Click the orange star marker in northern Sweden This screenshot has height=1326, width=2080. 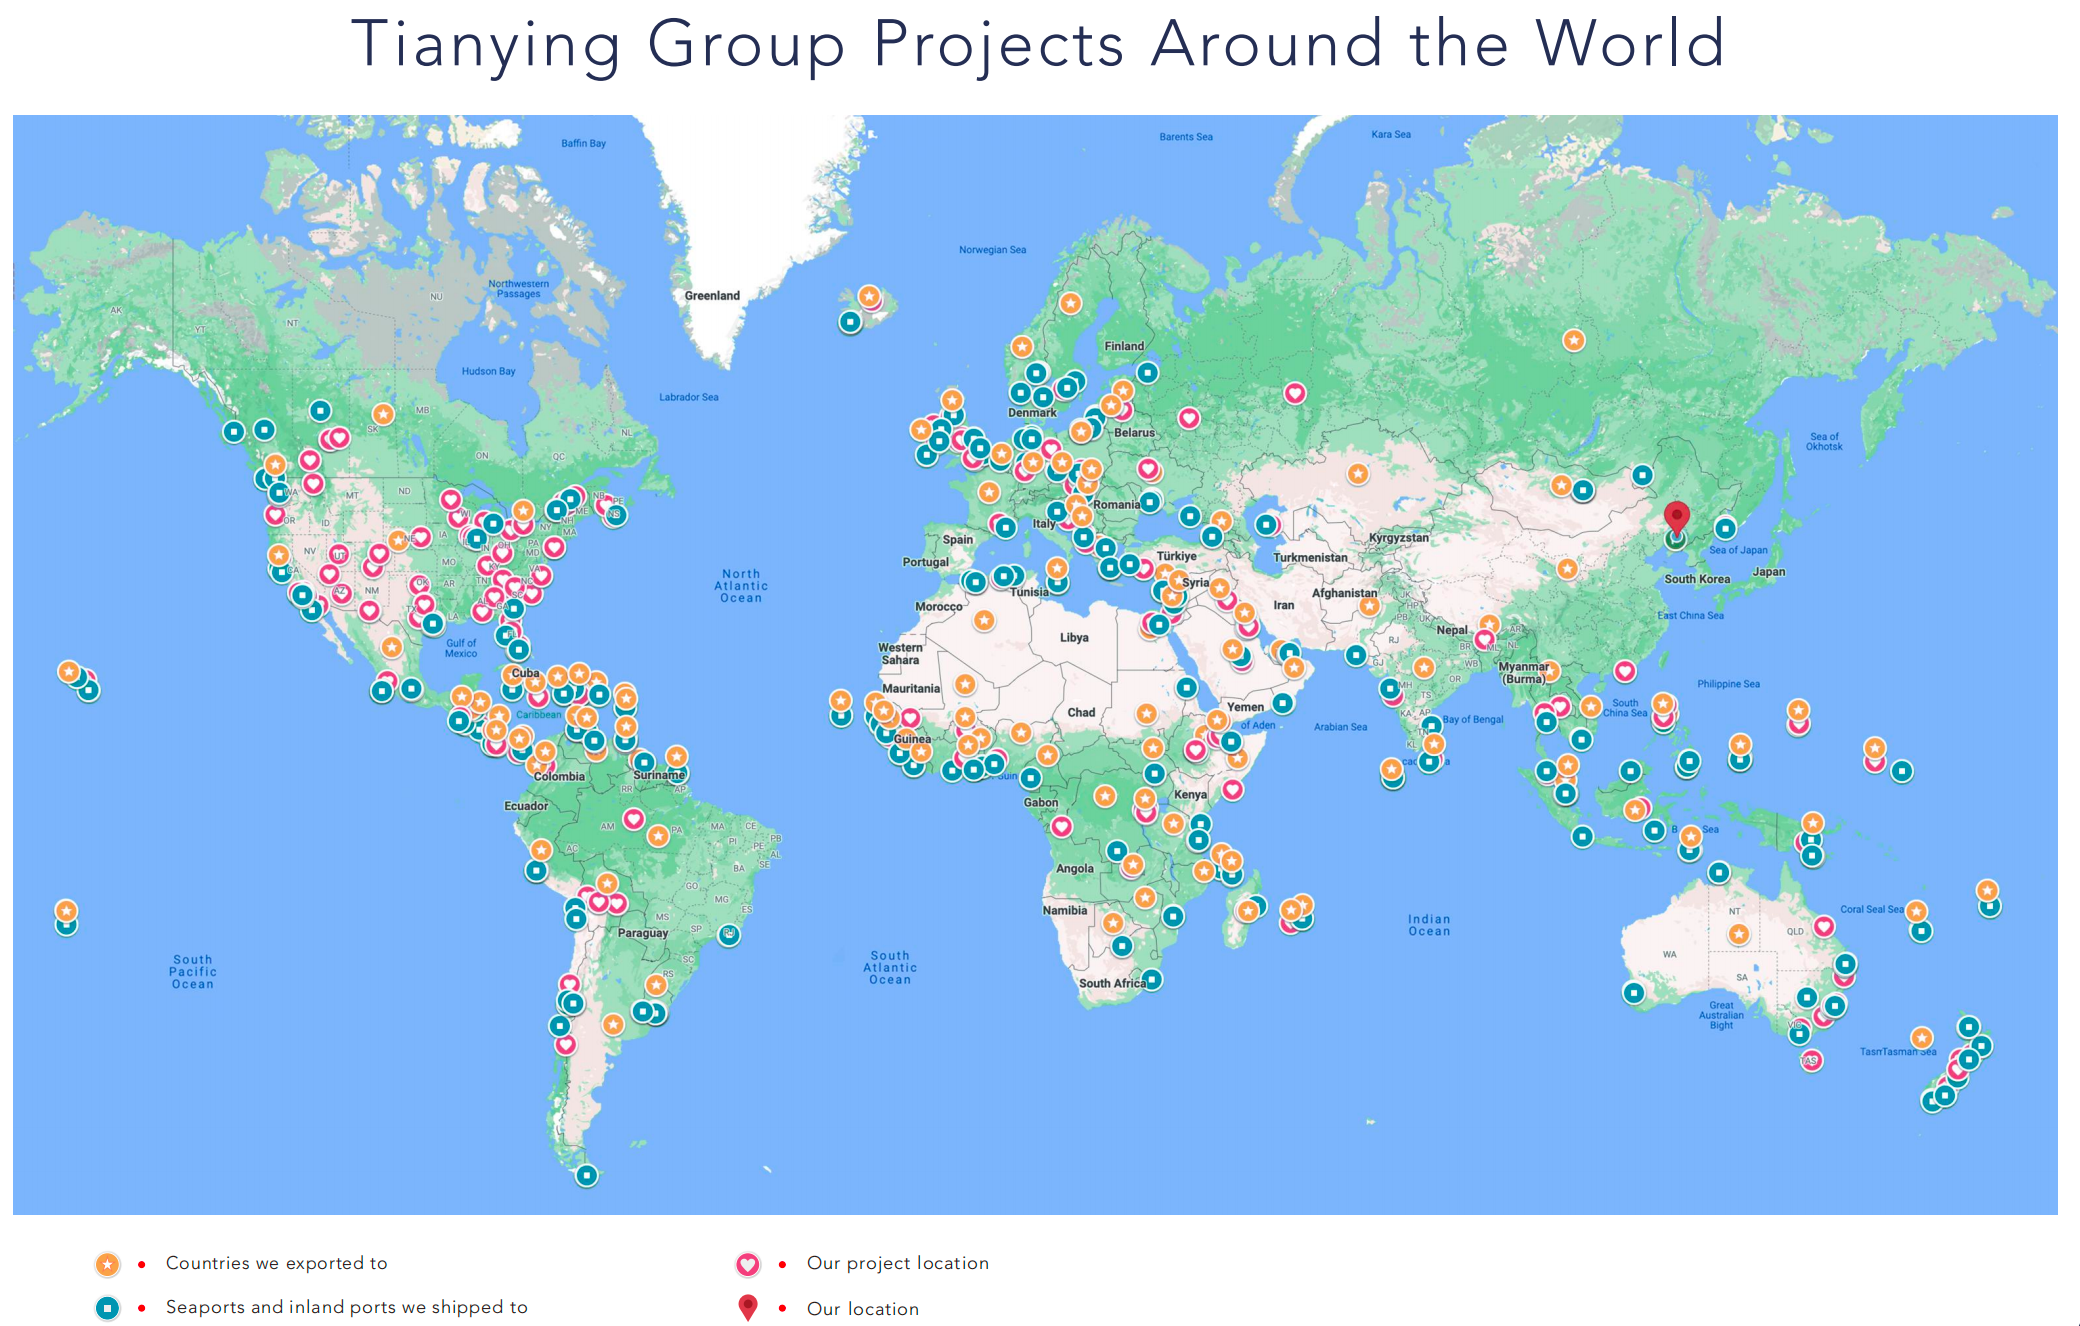click(x=1070, y=303)
